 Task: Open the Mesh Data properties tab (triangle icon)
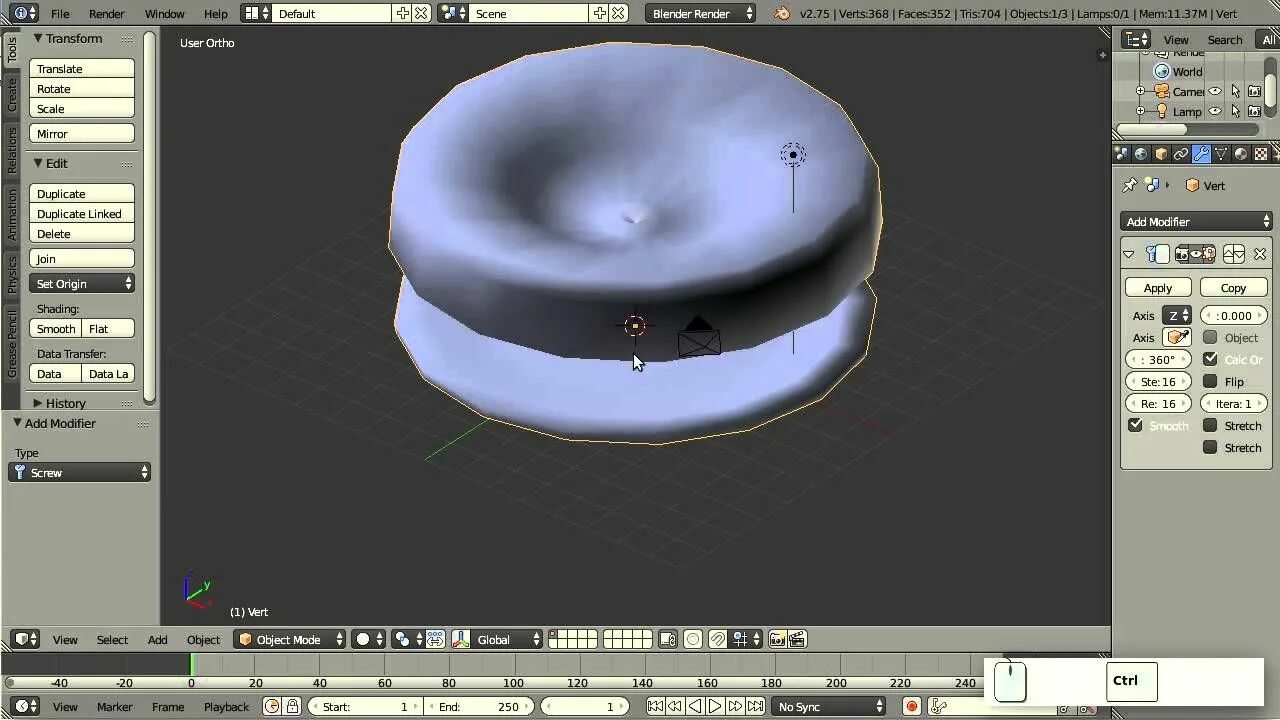coord(1221,154)
